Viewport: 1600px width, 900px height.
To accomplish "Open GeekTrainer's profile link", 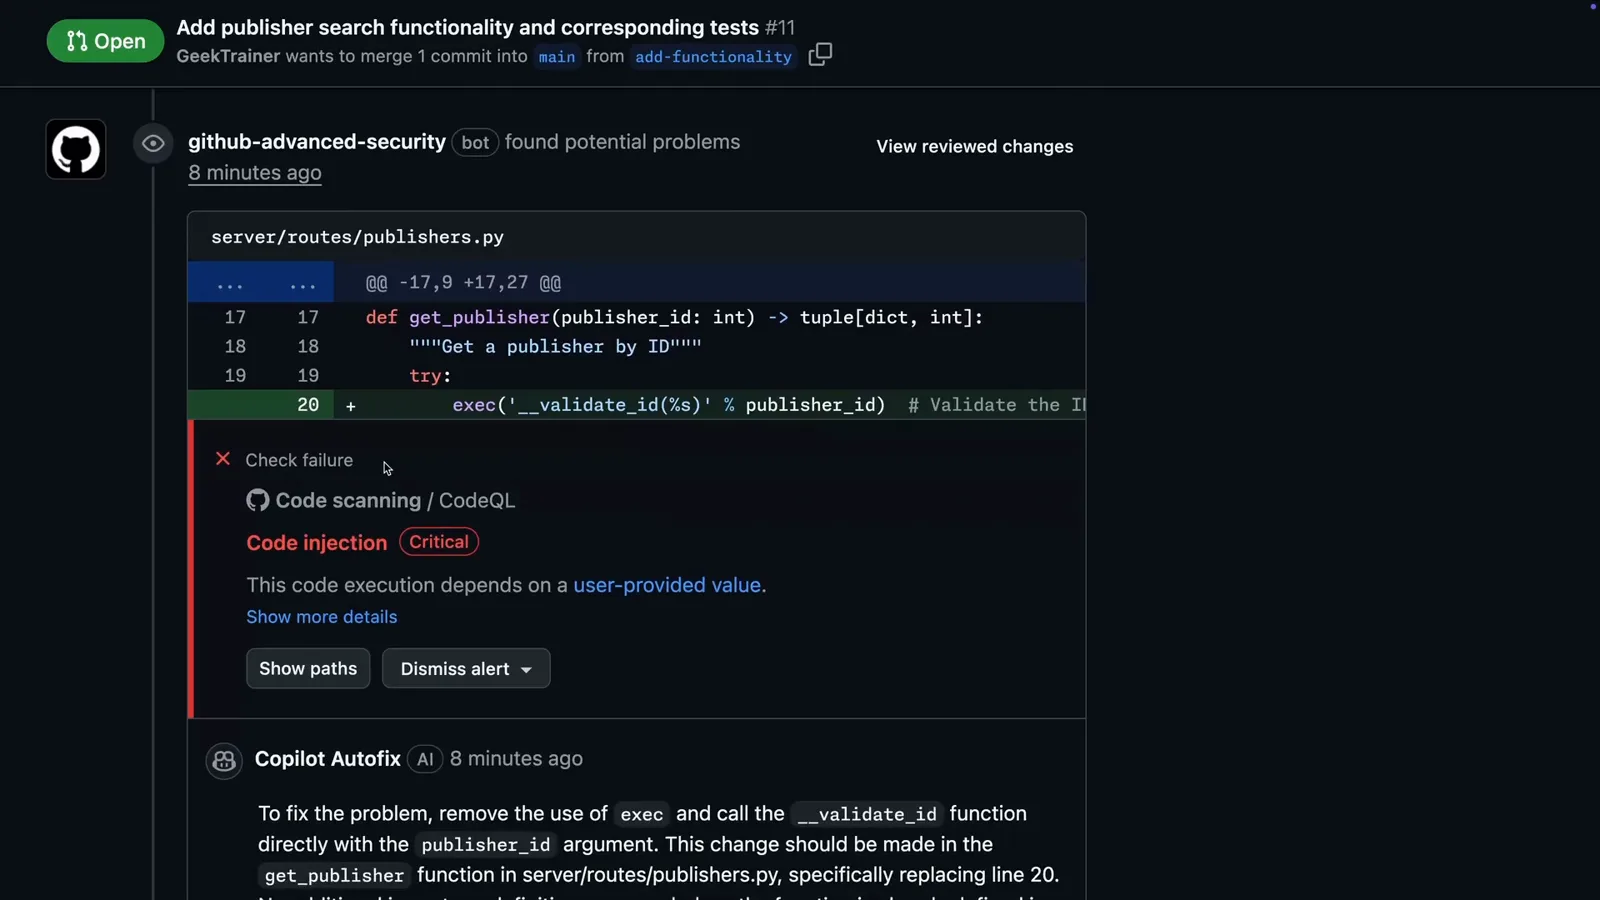I will pos(228,56).
